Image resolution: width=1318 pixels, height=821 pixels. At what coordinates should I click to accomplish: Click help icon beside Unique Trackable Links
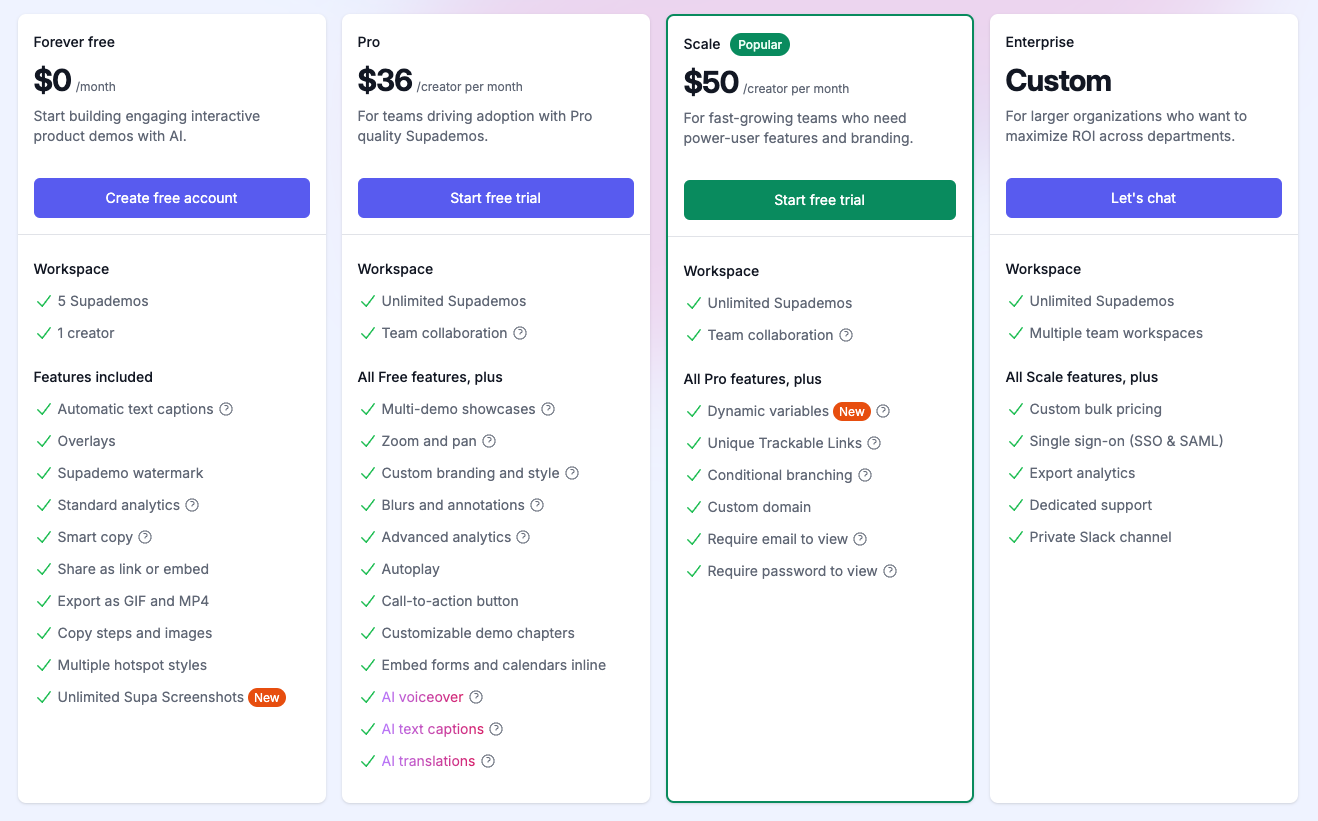tap(874, 443)
